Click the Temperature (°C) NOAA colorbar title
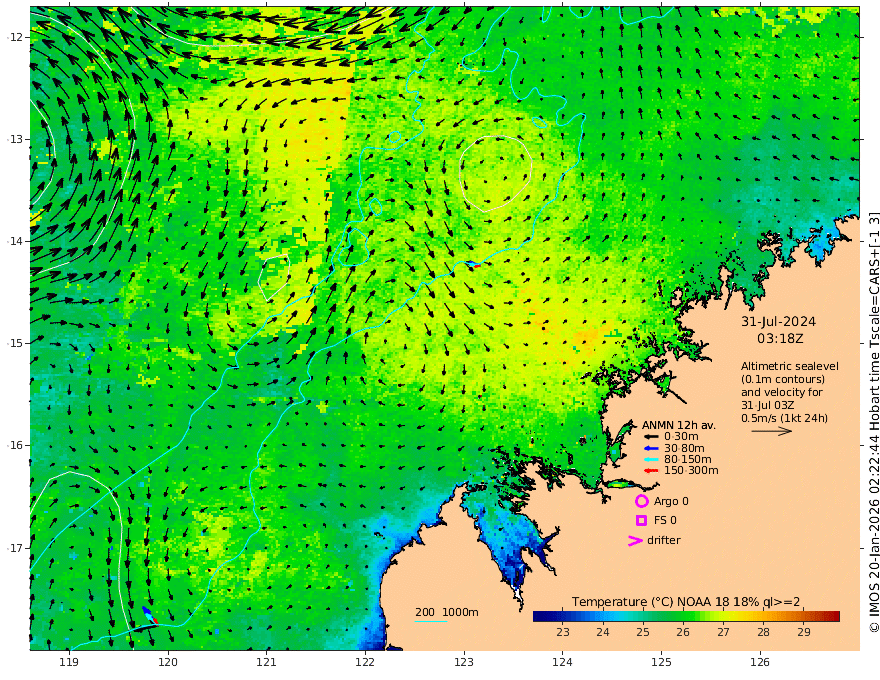 [686, 602]
